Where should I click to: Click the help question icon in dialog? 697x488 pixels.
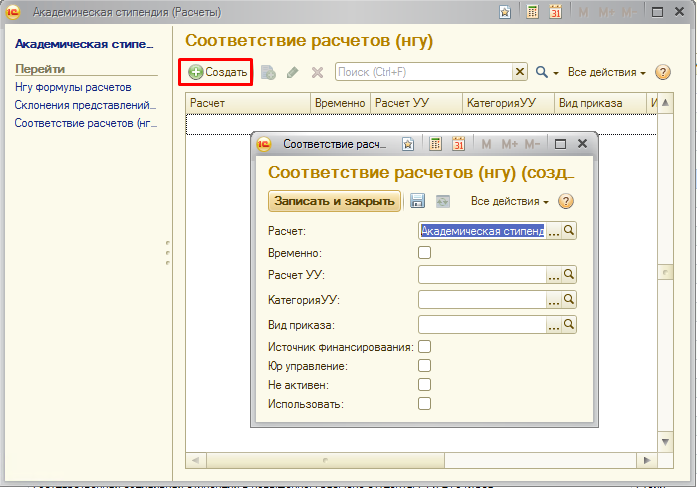[x=565, y=201]
